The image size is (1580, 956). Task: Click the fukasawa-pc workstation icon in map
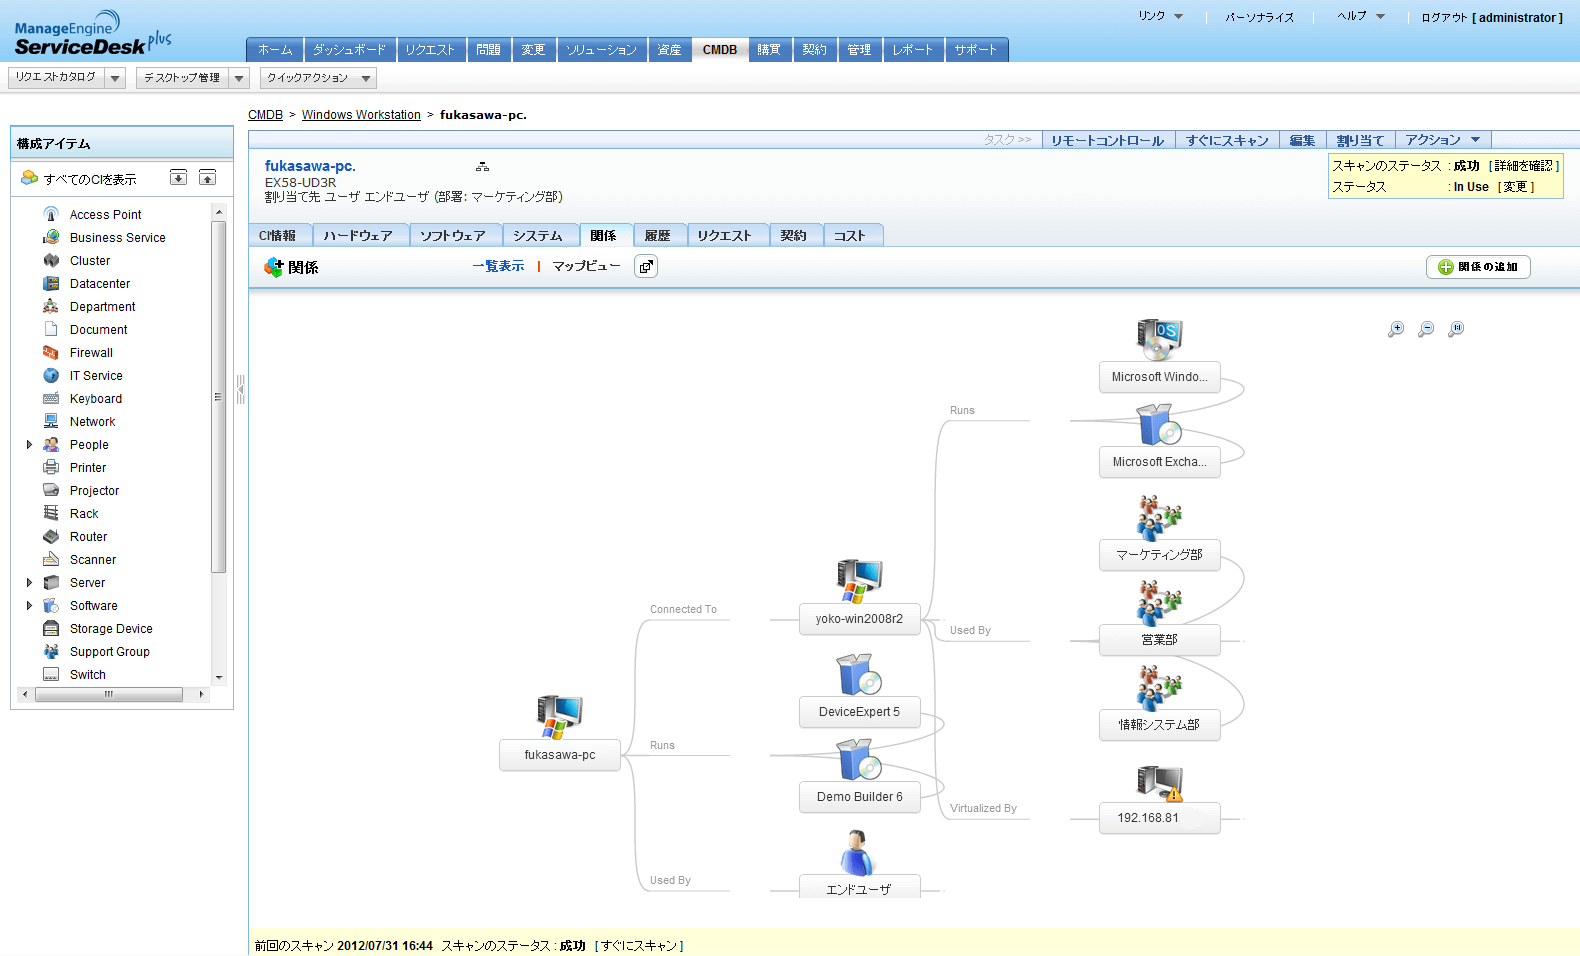pos(559,716)
